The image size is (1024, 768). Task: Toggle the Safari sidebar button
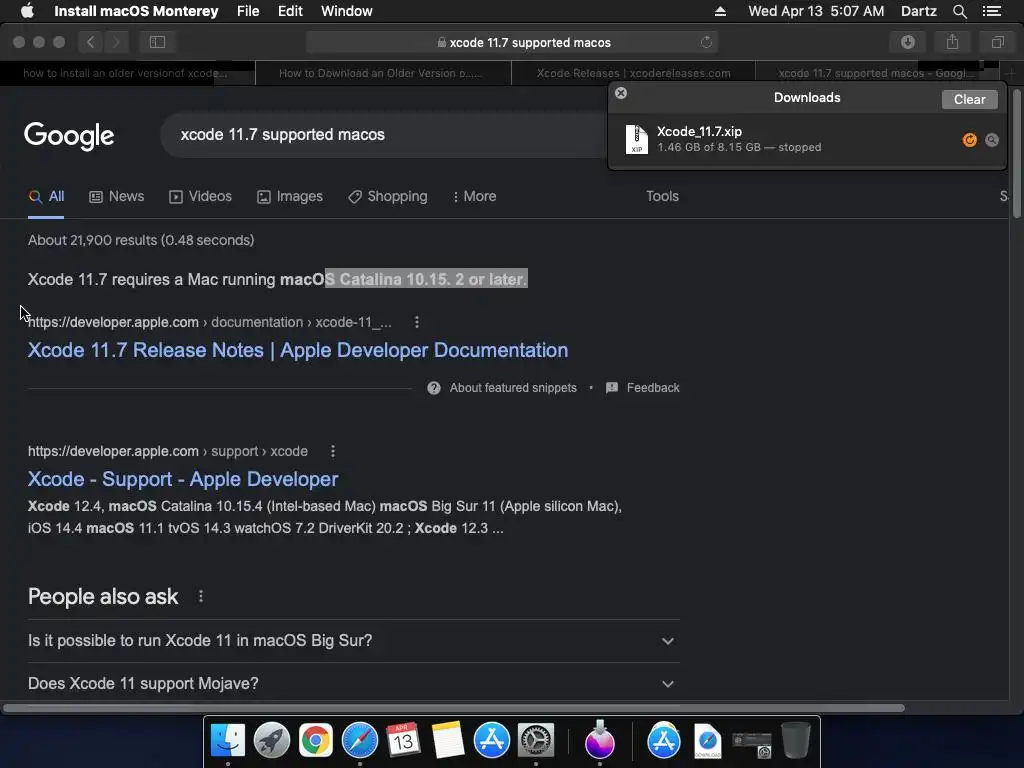coord(157,42)
